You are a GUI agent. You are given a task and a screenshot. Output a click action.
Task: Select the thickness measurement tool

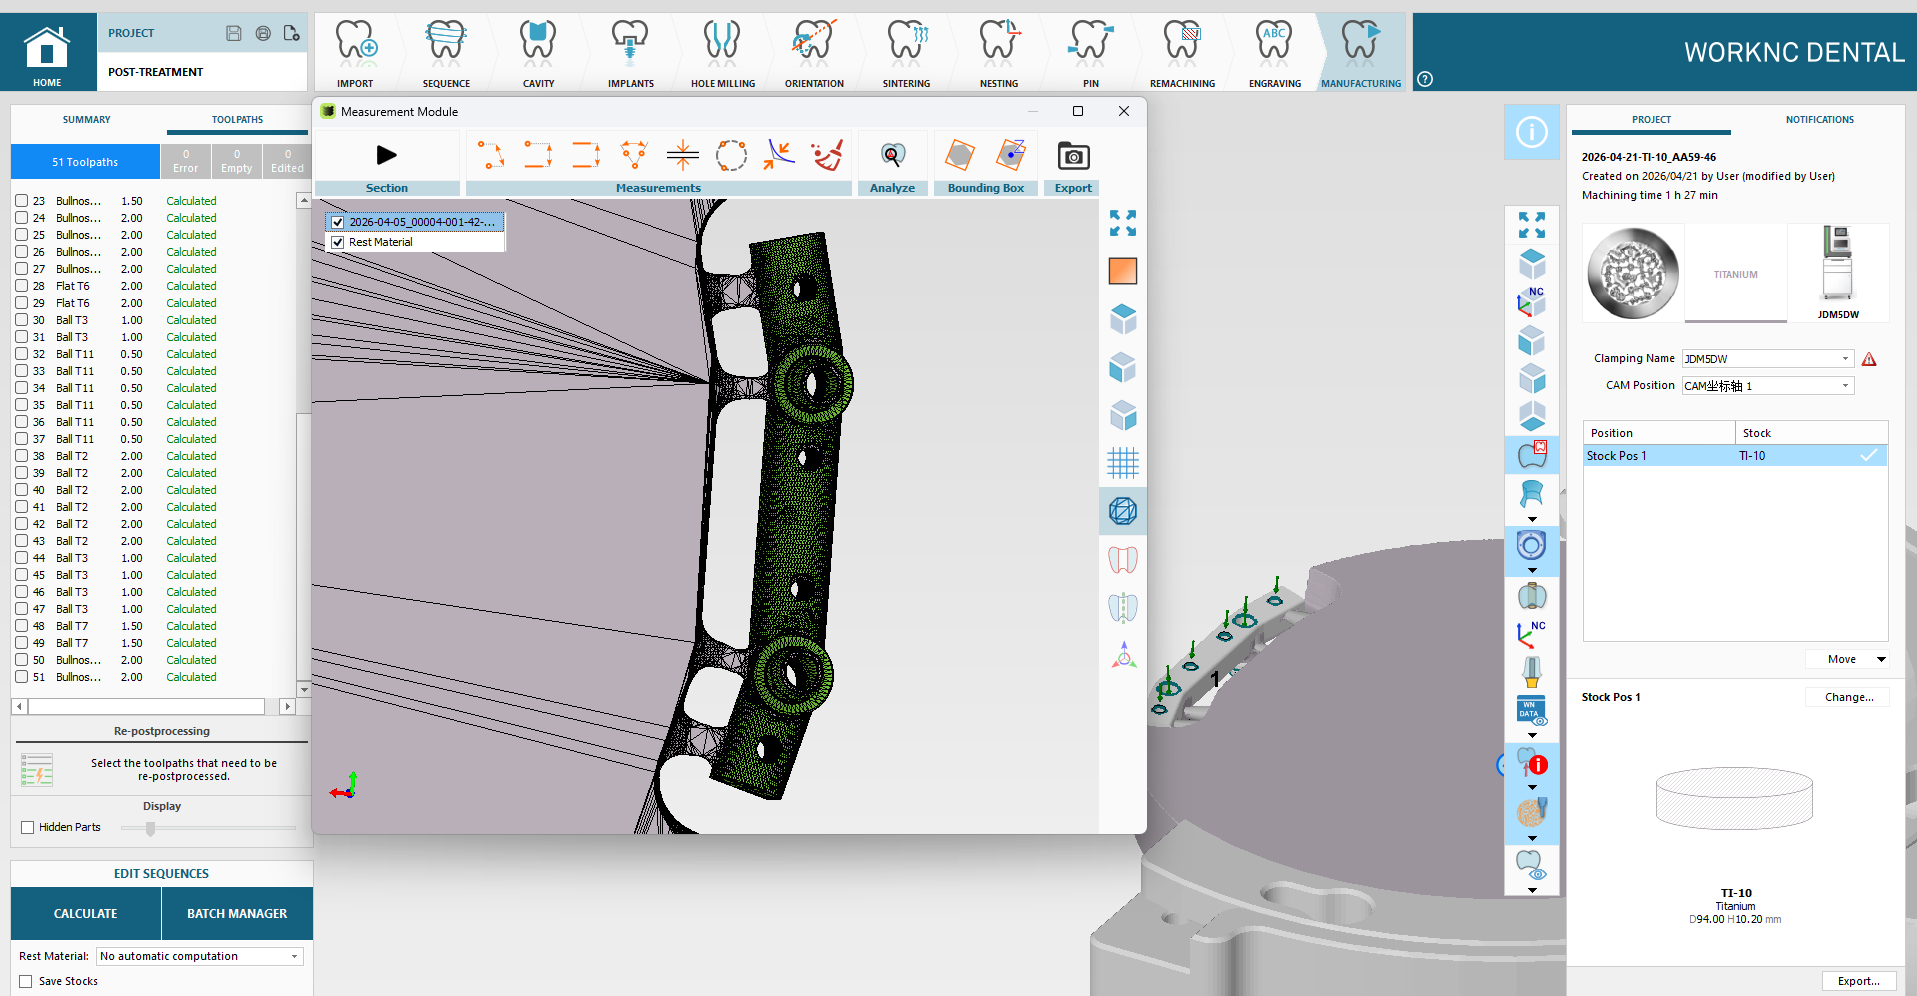click(x=683, y=155)
